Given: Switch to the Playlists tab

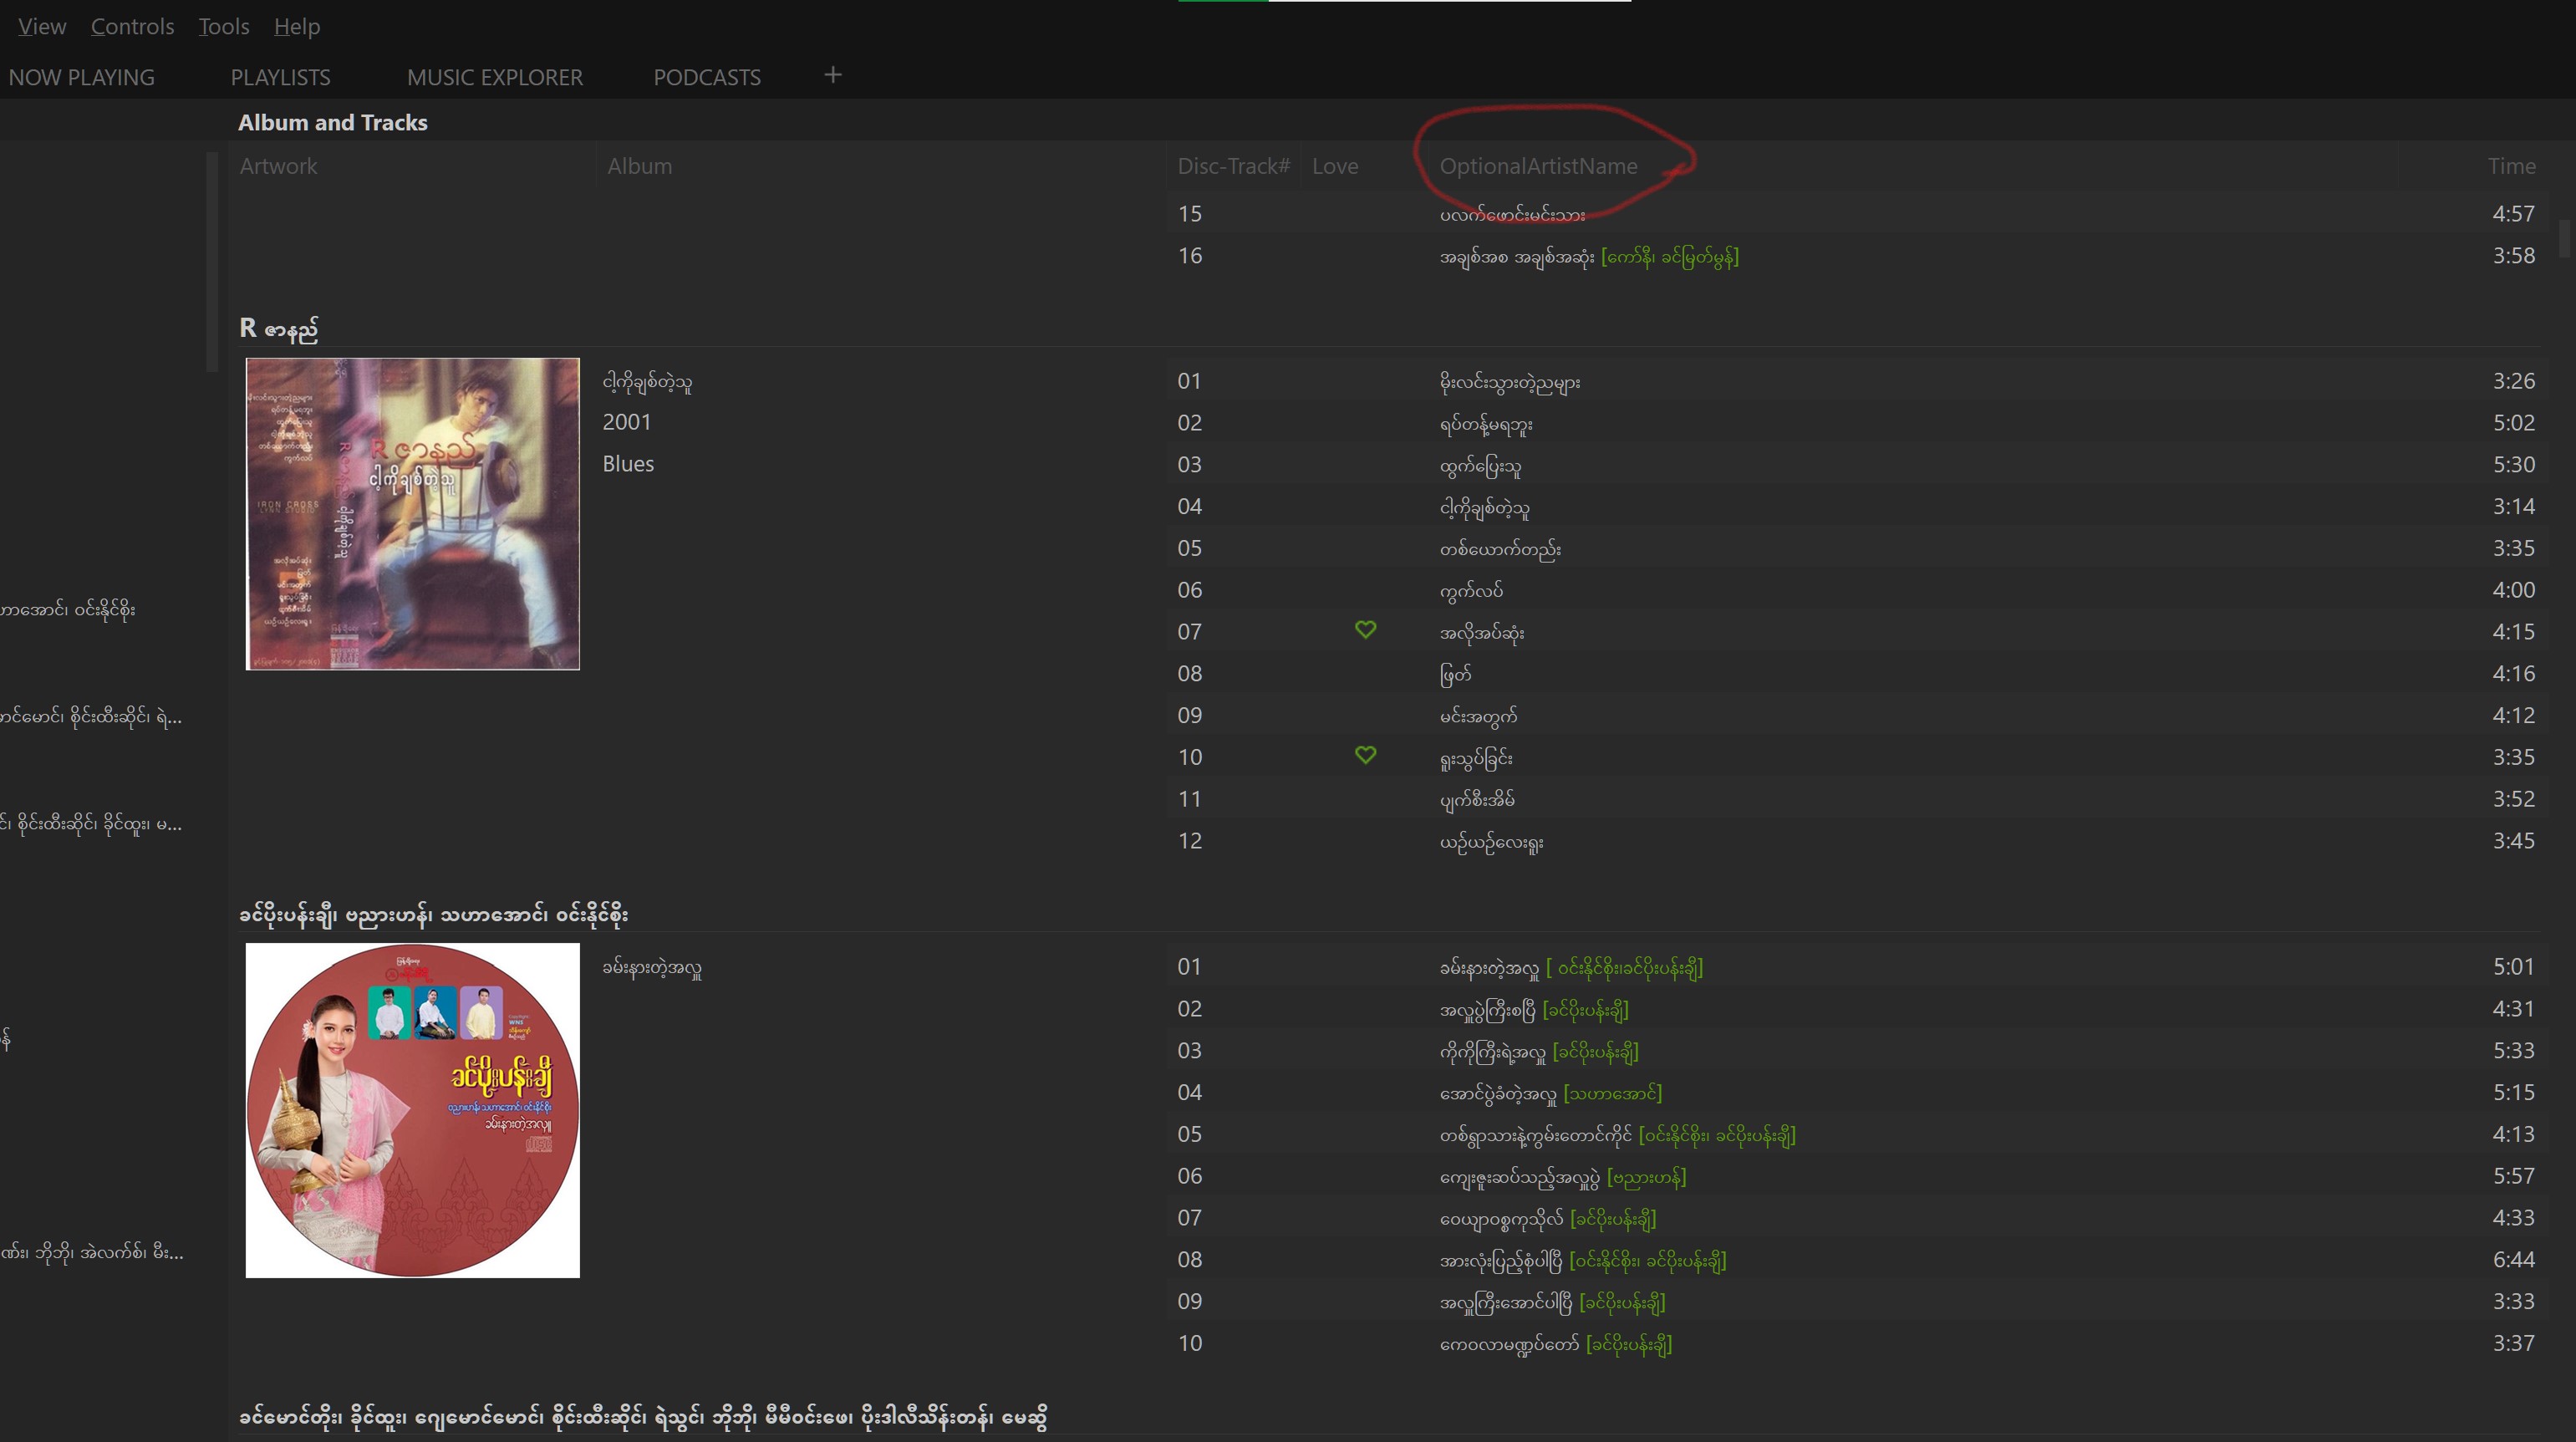Looking at the screenshot, I should pos(280,77).
